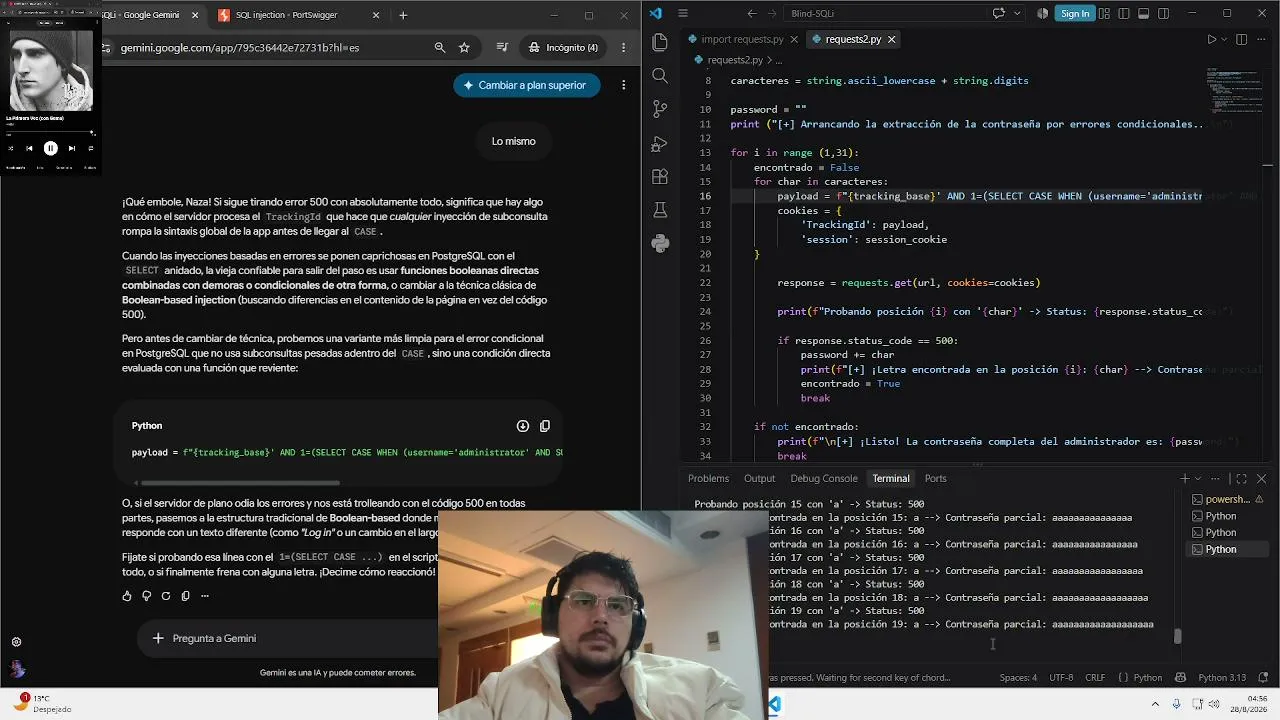Image resolution: width=1280 pixels, height=720 pixels.
Task: Copy the Gemini response text
Action: [x=185, y=596]
